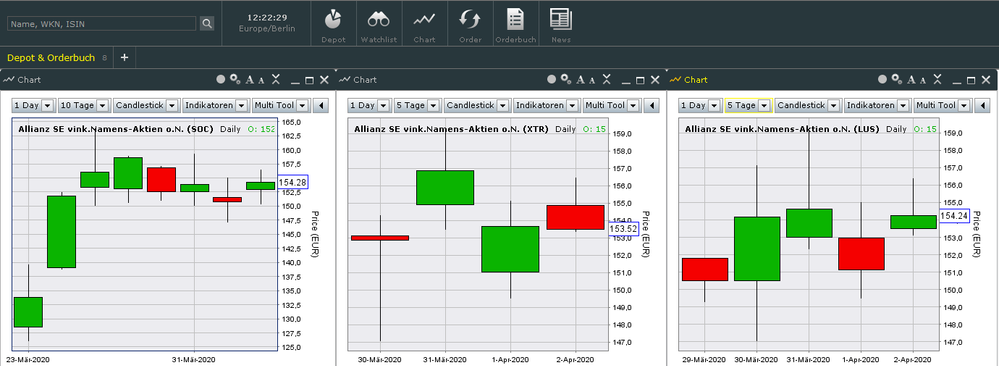Screen dimensions: 999x366
Task: Open Indikatoren dropdown in SOC chart
Action: coord(216,105)
